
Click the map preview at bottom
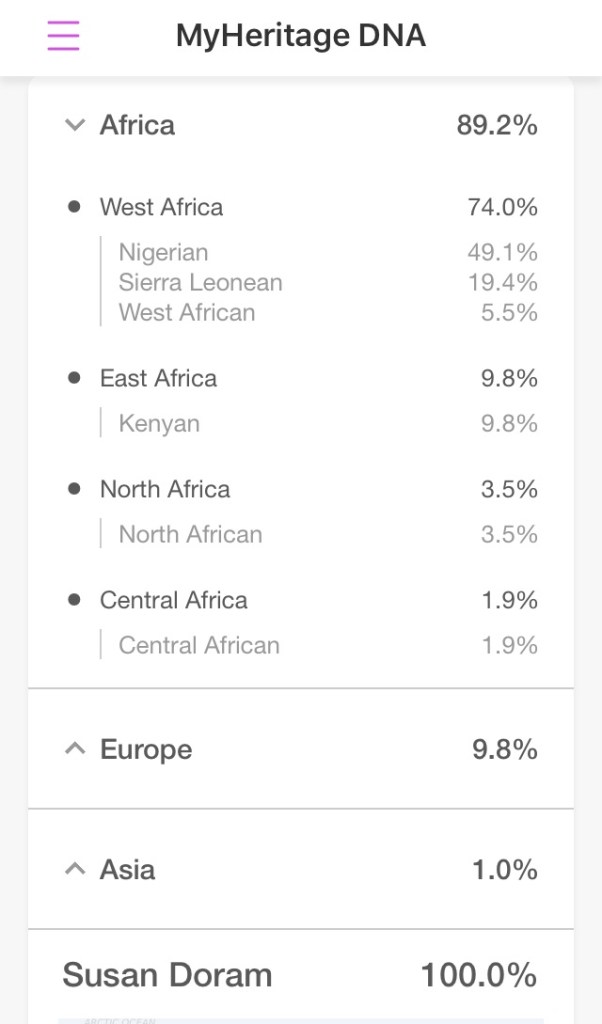point(300,1019)
